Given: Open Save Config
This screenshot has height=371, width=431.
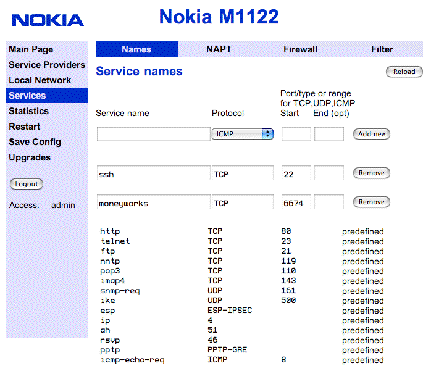Looking at the screenshot, I should pos(35,142).
